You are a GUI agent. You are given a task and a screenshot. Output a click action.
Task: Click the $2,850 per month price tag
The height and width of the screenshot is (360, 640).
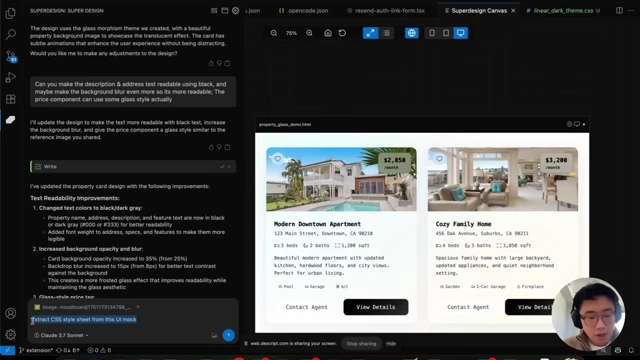tap(394, 163)
